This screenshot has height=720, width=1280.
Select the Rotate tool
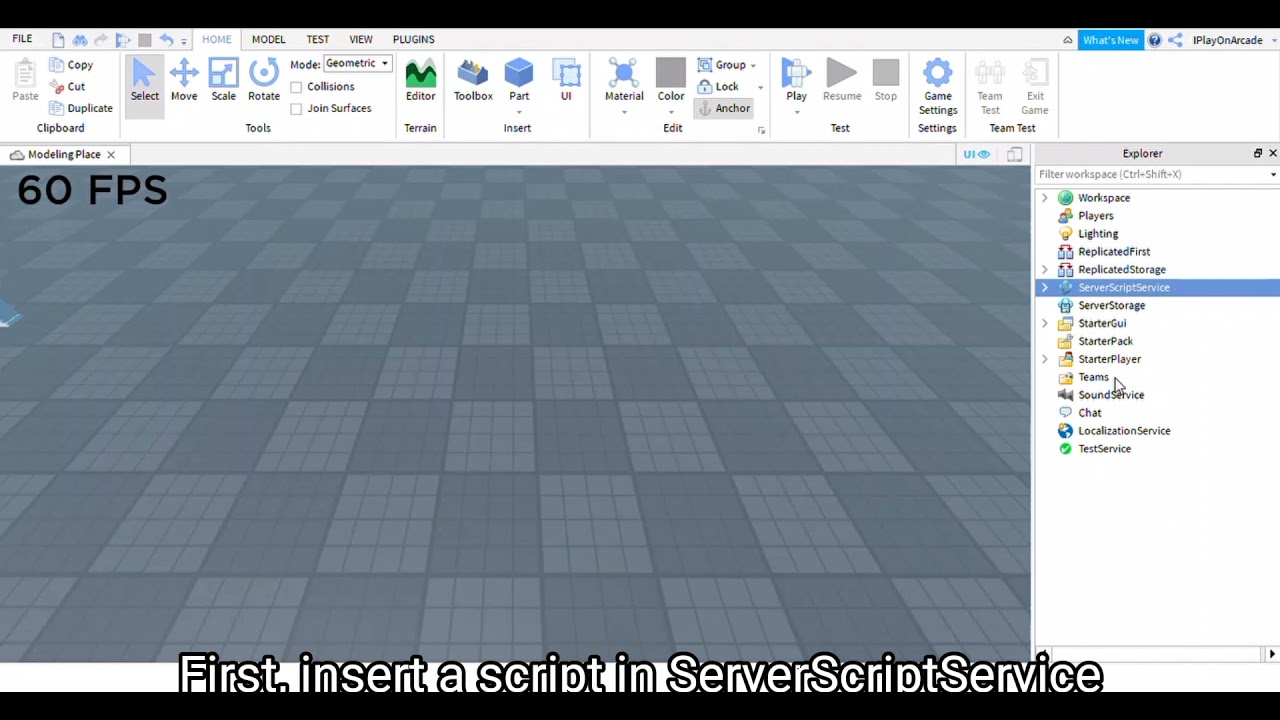[x=264, y=80]
